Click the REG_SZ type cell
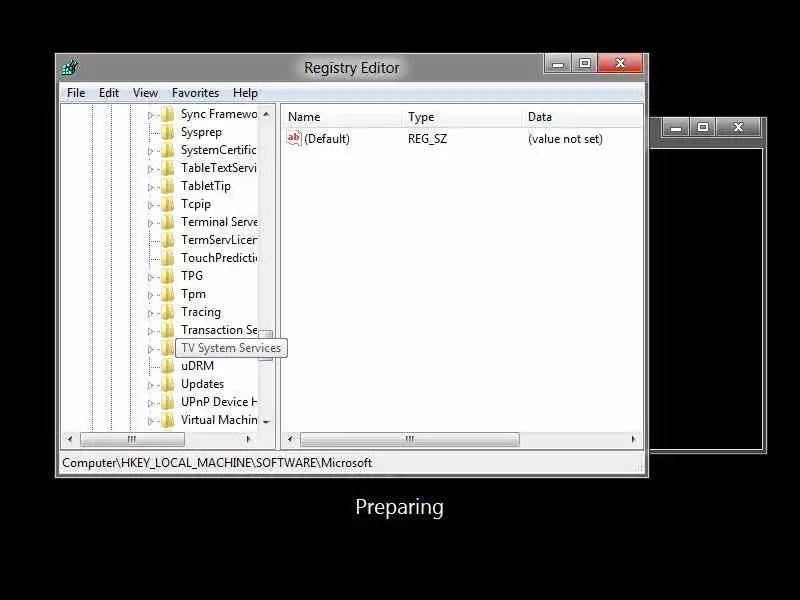Image resolution: width=800 pixels, height=600 pixels. coord(427,139)
